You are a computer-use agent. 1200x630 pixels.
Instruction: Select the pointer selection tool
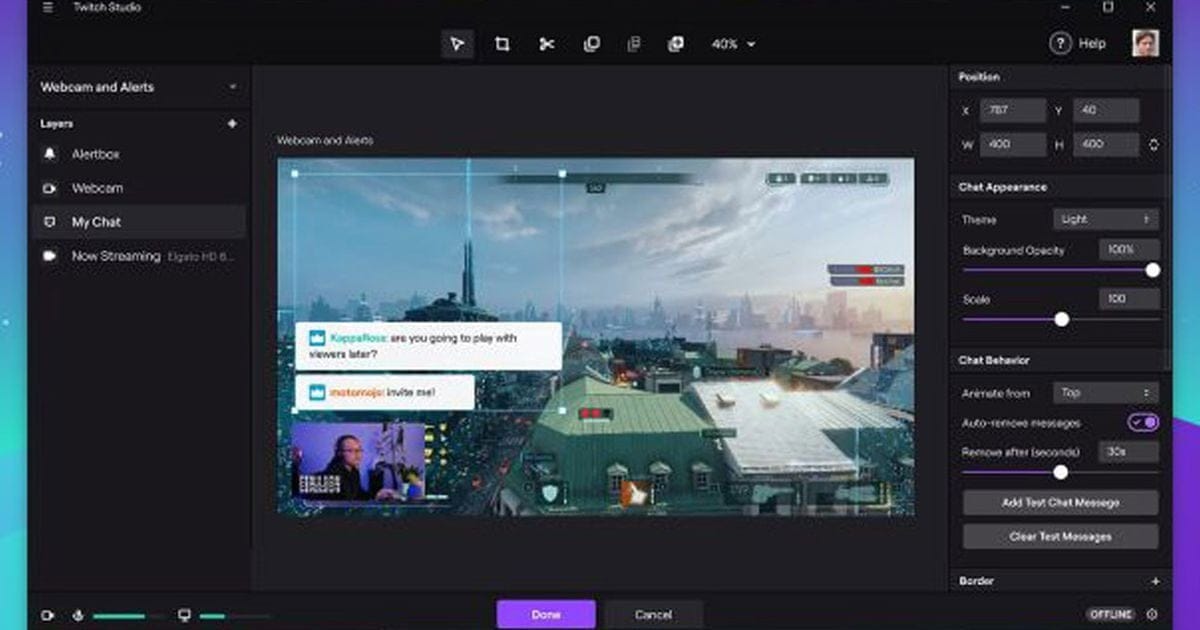457,44
